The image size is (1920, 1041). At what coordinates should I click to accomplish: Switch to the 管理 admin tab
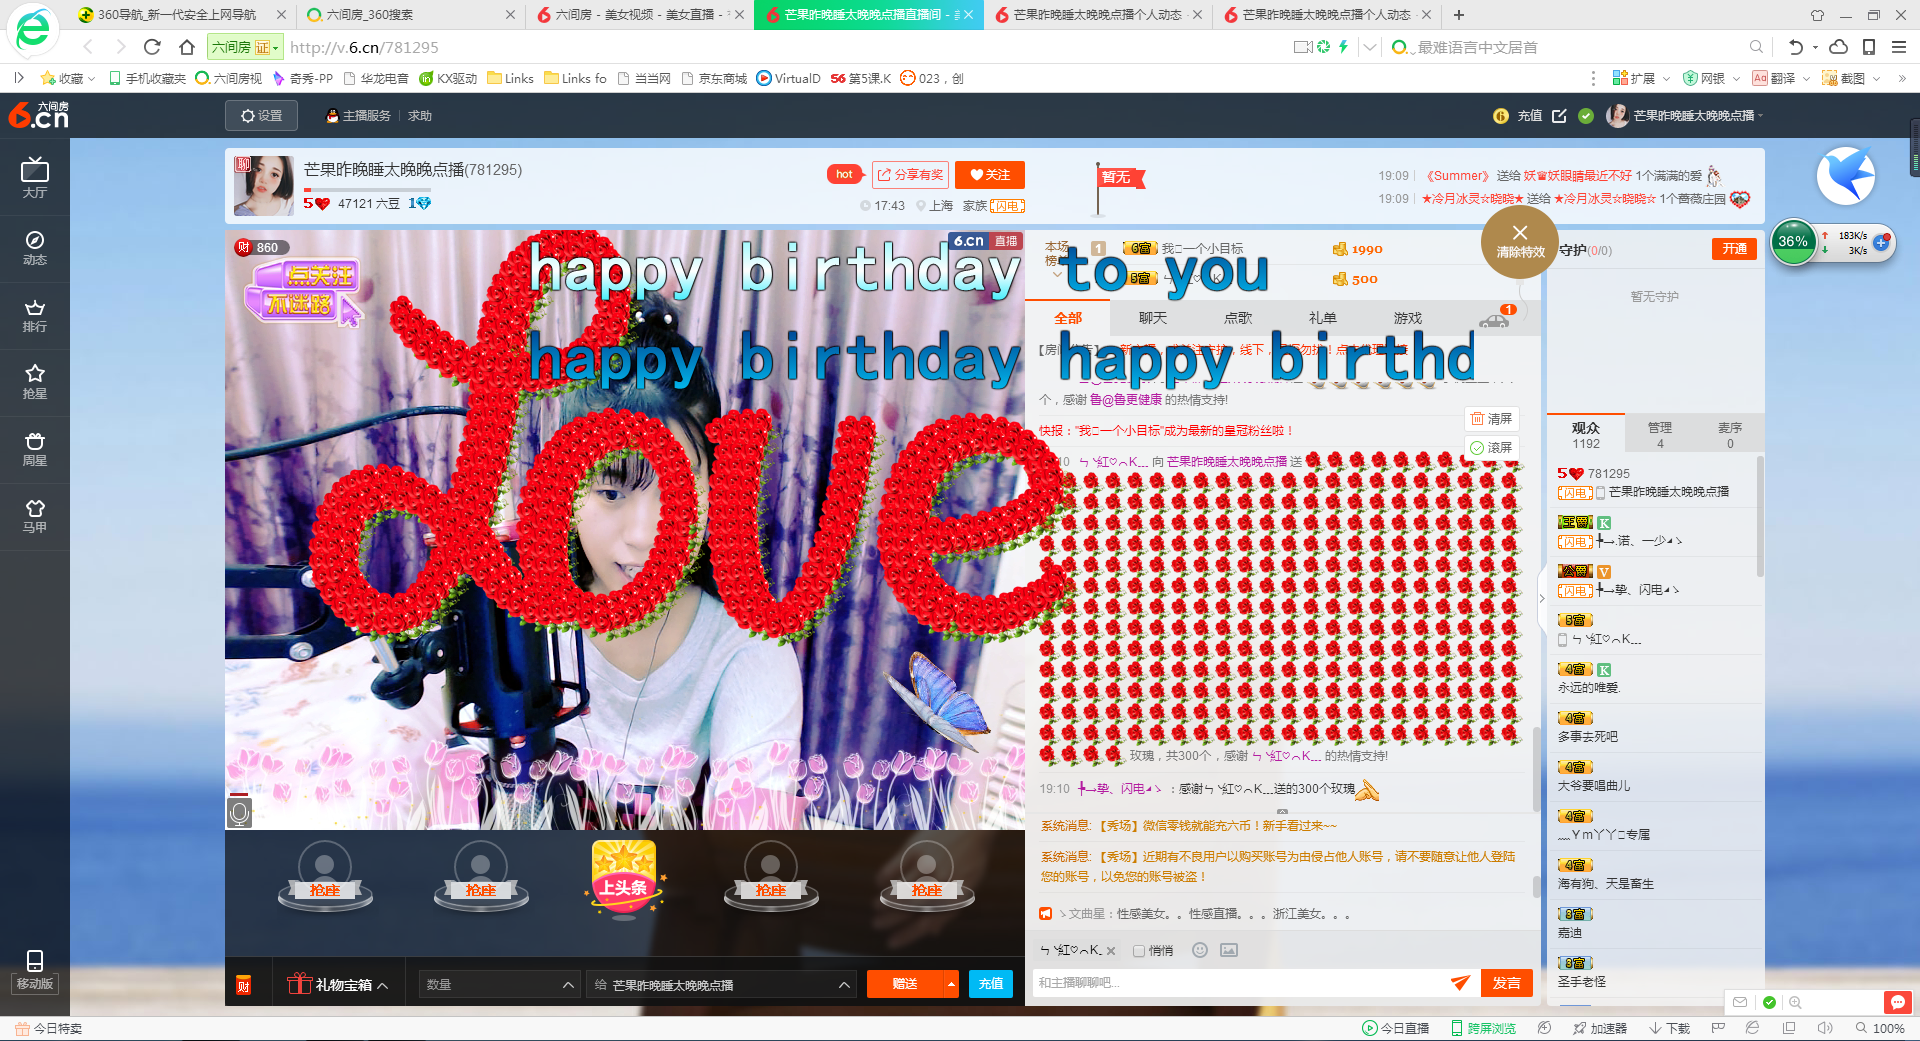[x=1660, y=434]
